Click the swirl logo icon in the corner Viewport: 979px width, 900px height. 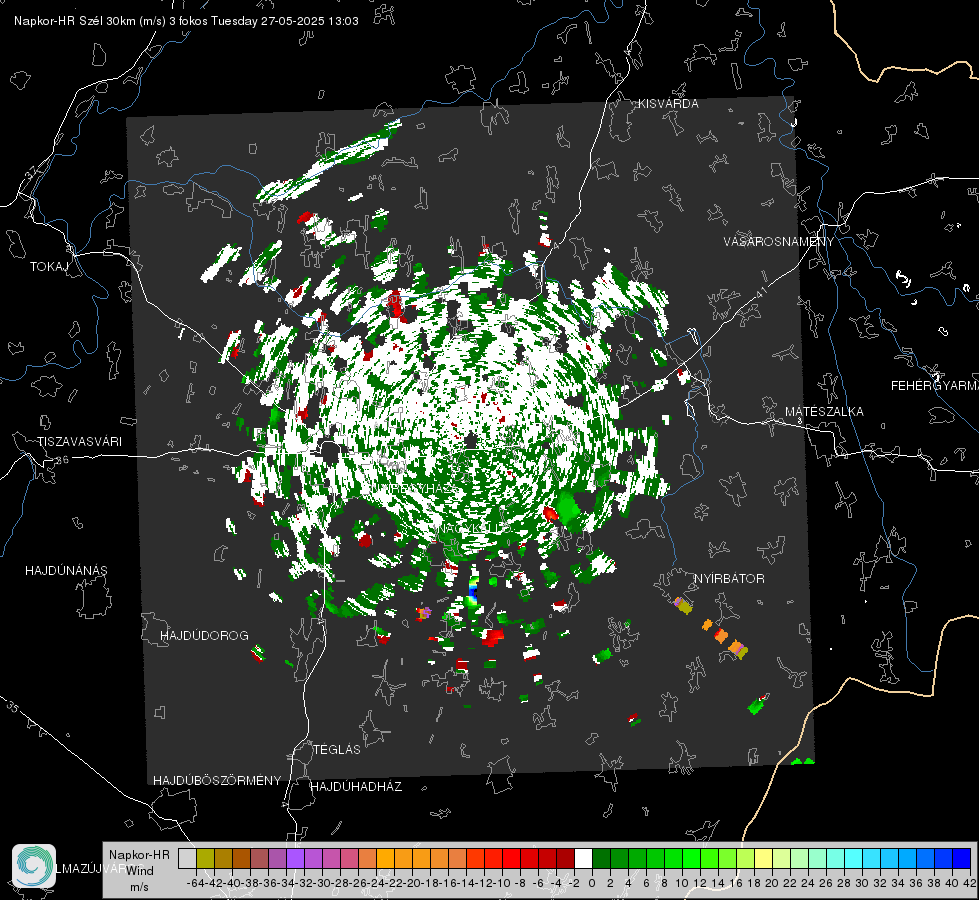pyautogui.click(x=34, y=866)
